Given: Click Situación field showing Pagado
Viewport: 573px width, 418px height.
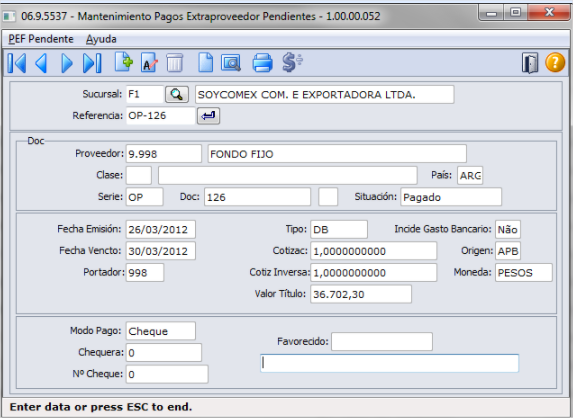Looking at the screenshot, I should tap(451, 197).
